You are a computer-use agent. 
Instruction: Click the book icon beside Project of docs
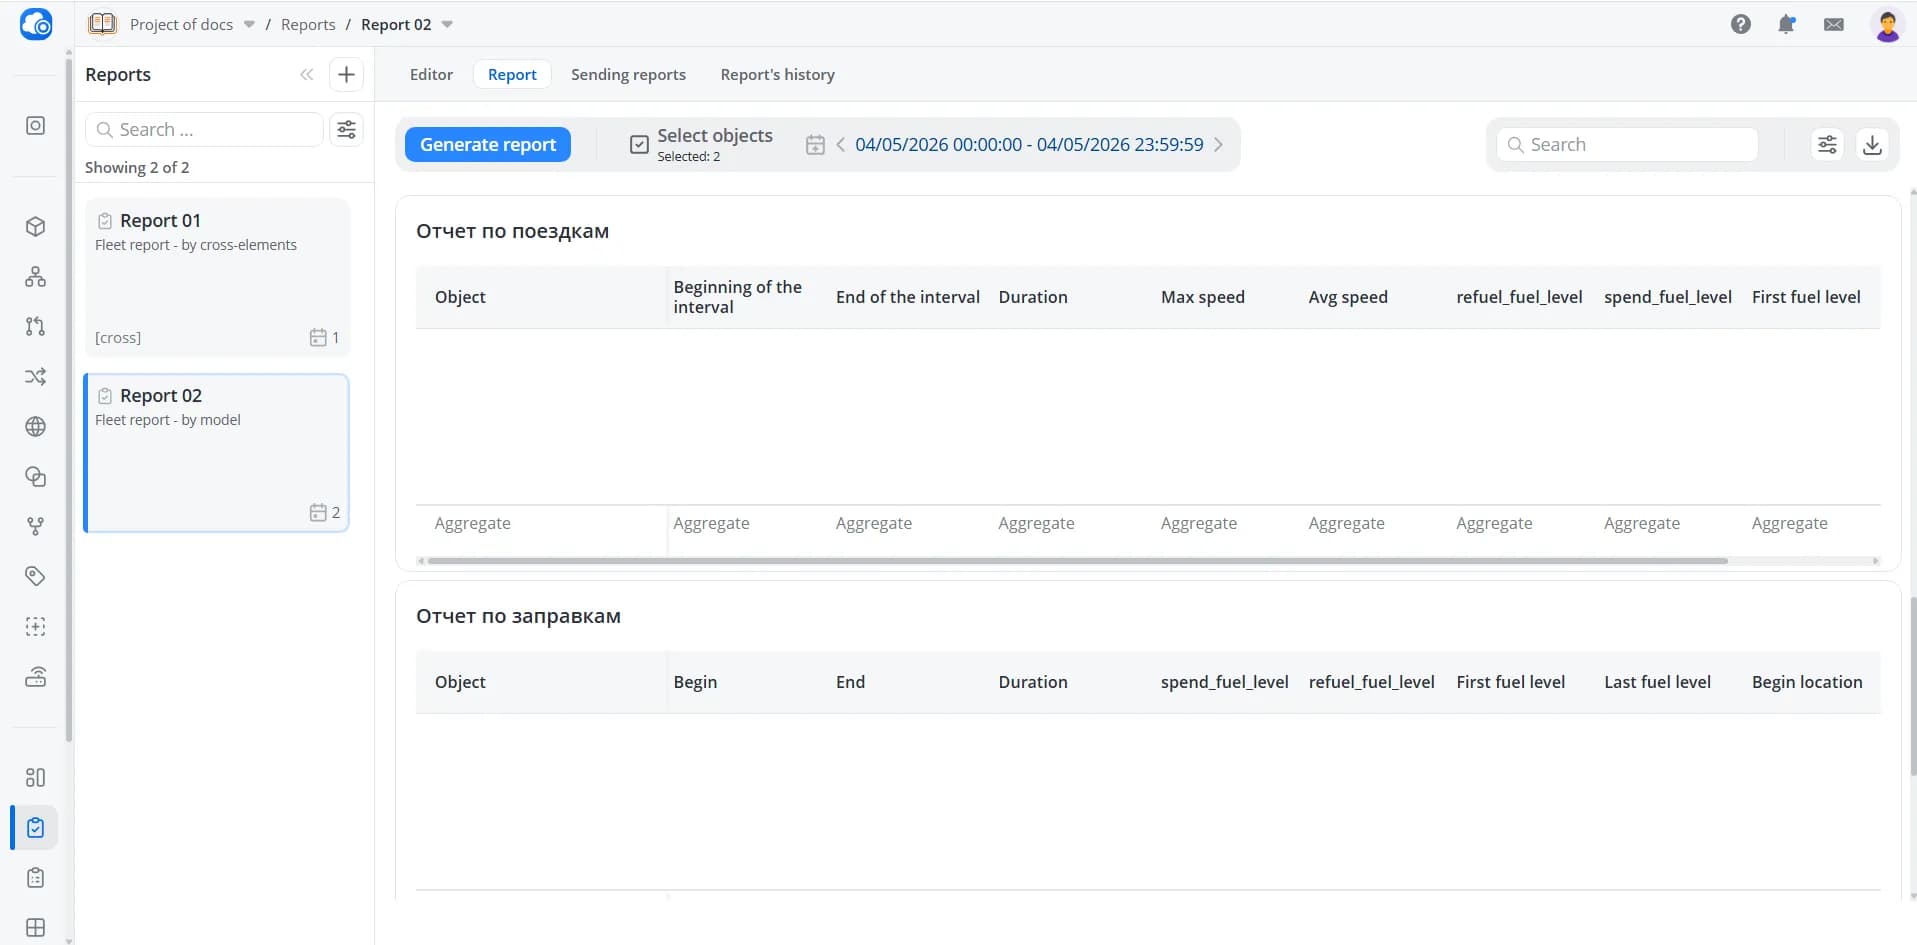coord(102,24)
